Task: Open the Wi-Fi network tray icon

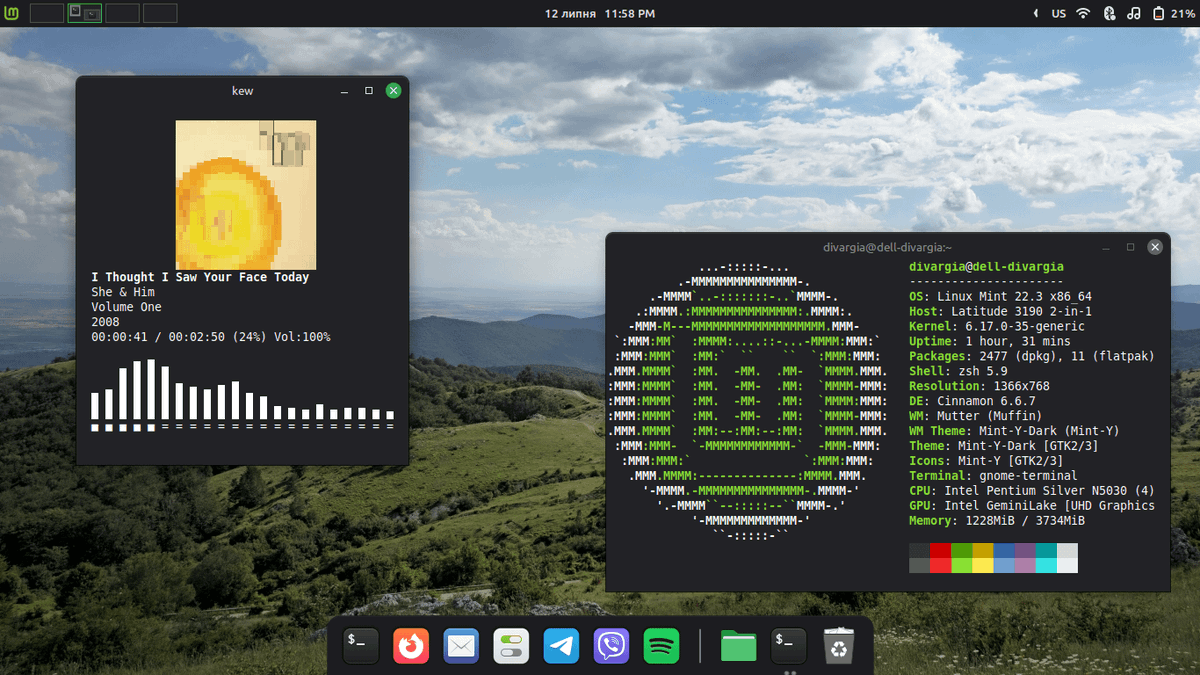Action: pos(1083,13)
